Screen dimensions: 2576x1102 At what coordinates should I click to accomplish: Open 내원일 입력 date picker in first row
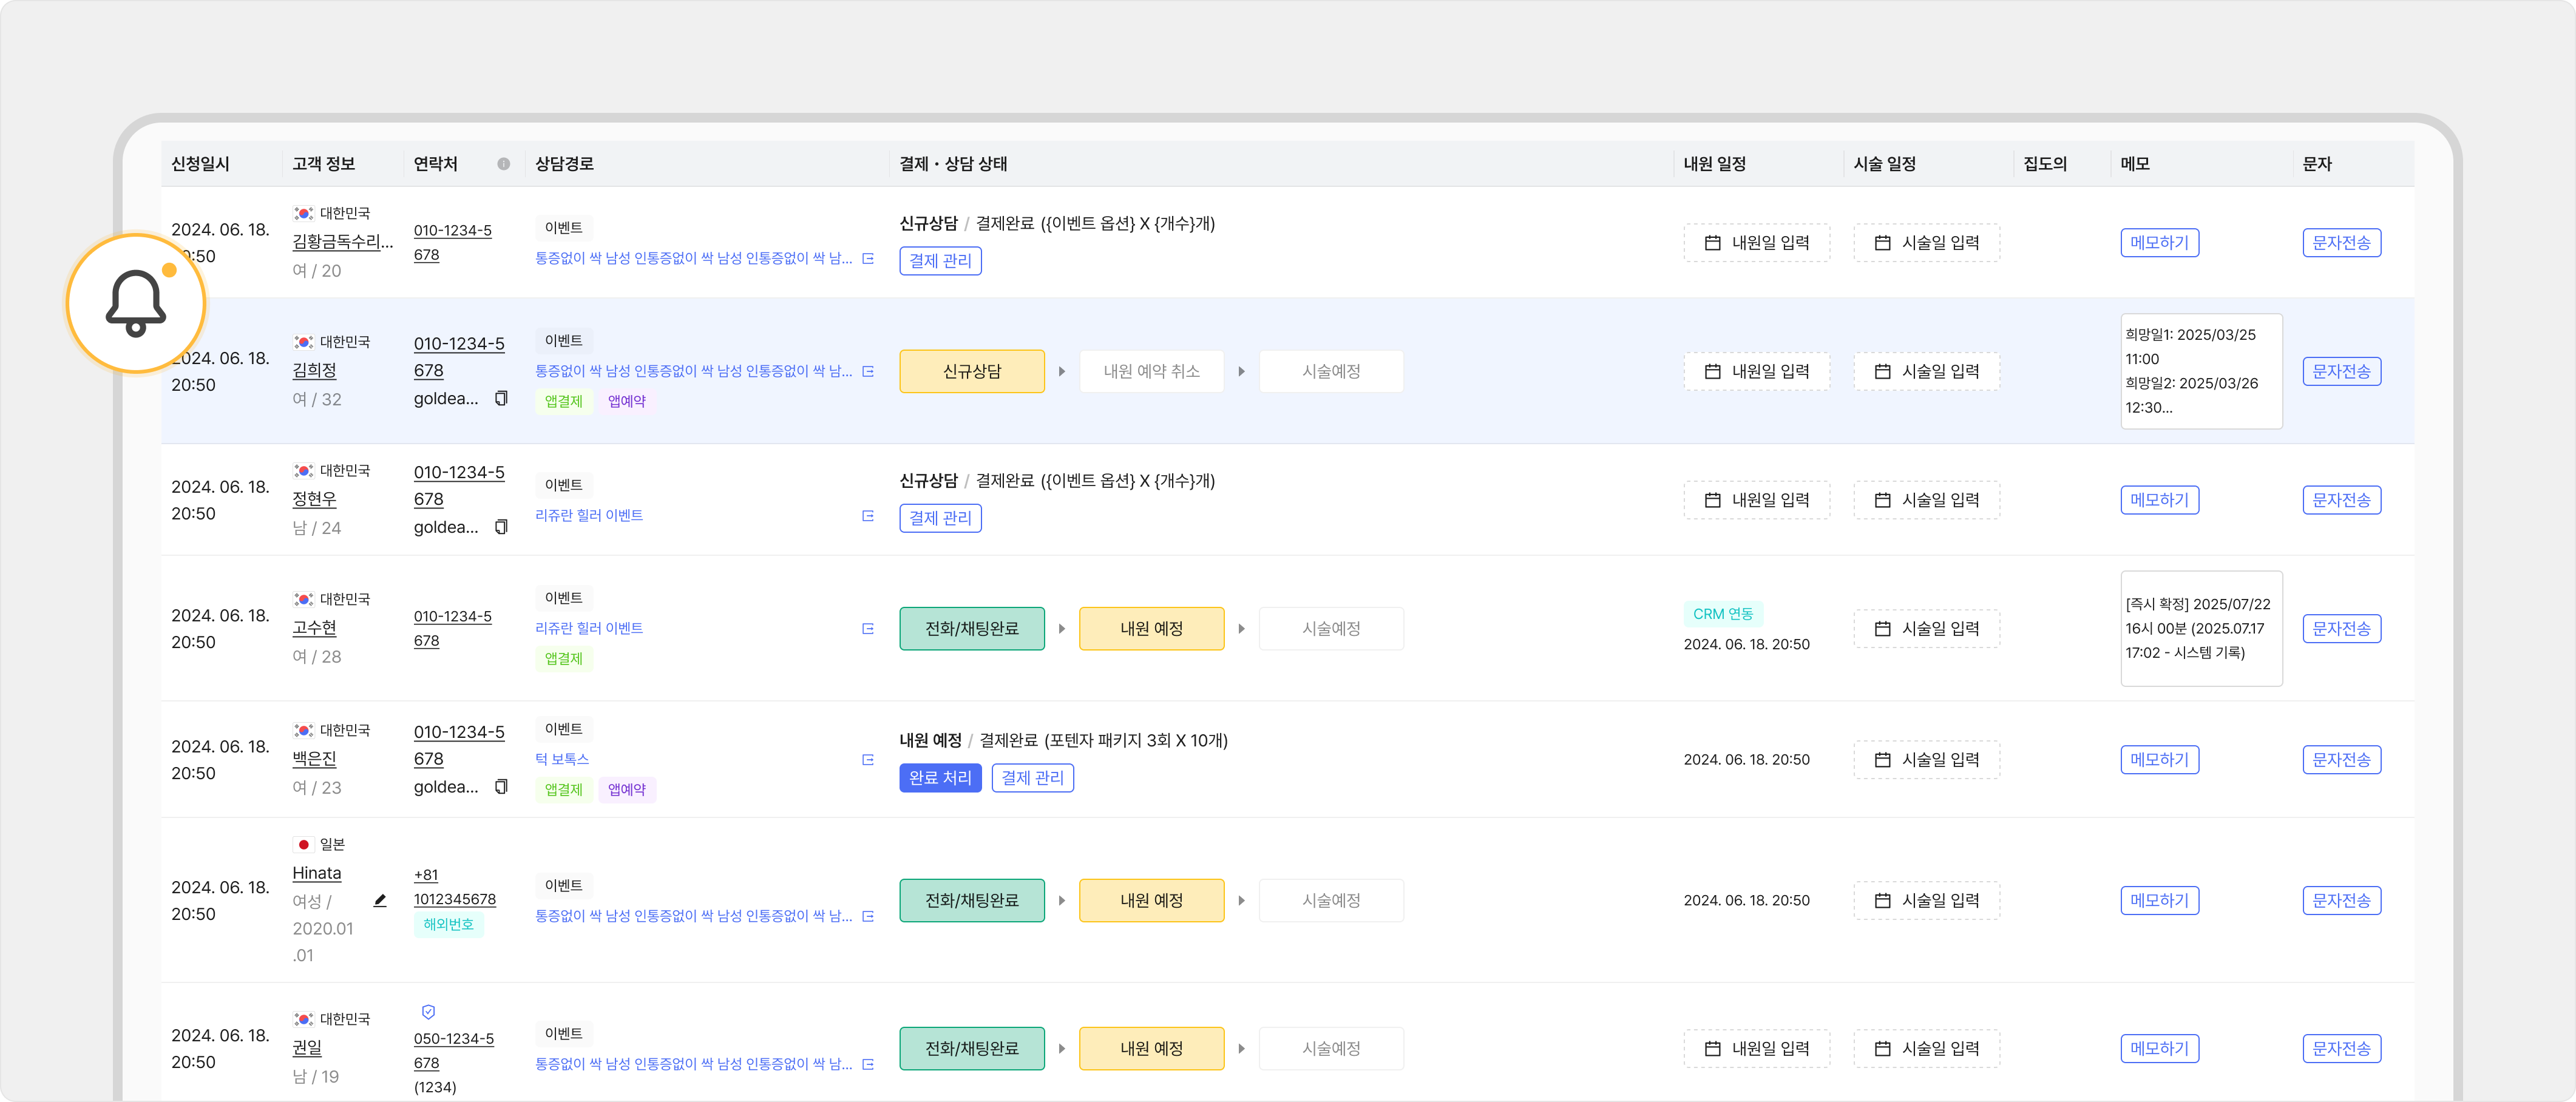coord(1756,243)
